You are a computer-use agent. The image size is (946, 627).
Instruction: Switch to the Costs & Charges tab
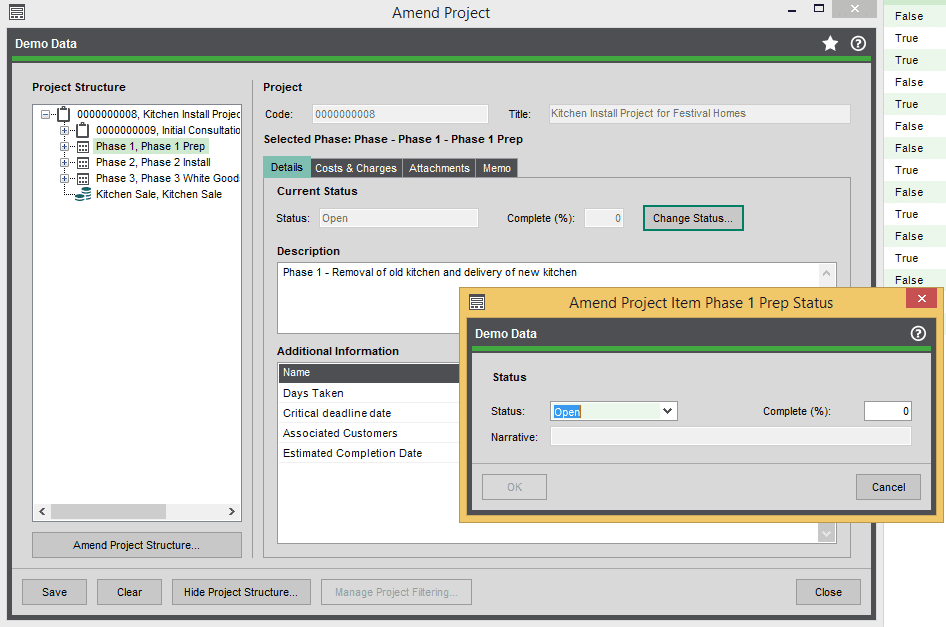(x=356, y=168)
